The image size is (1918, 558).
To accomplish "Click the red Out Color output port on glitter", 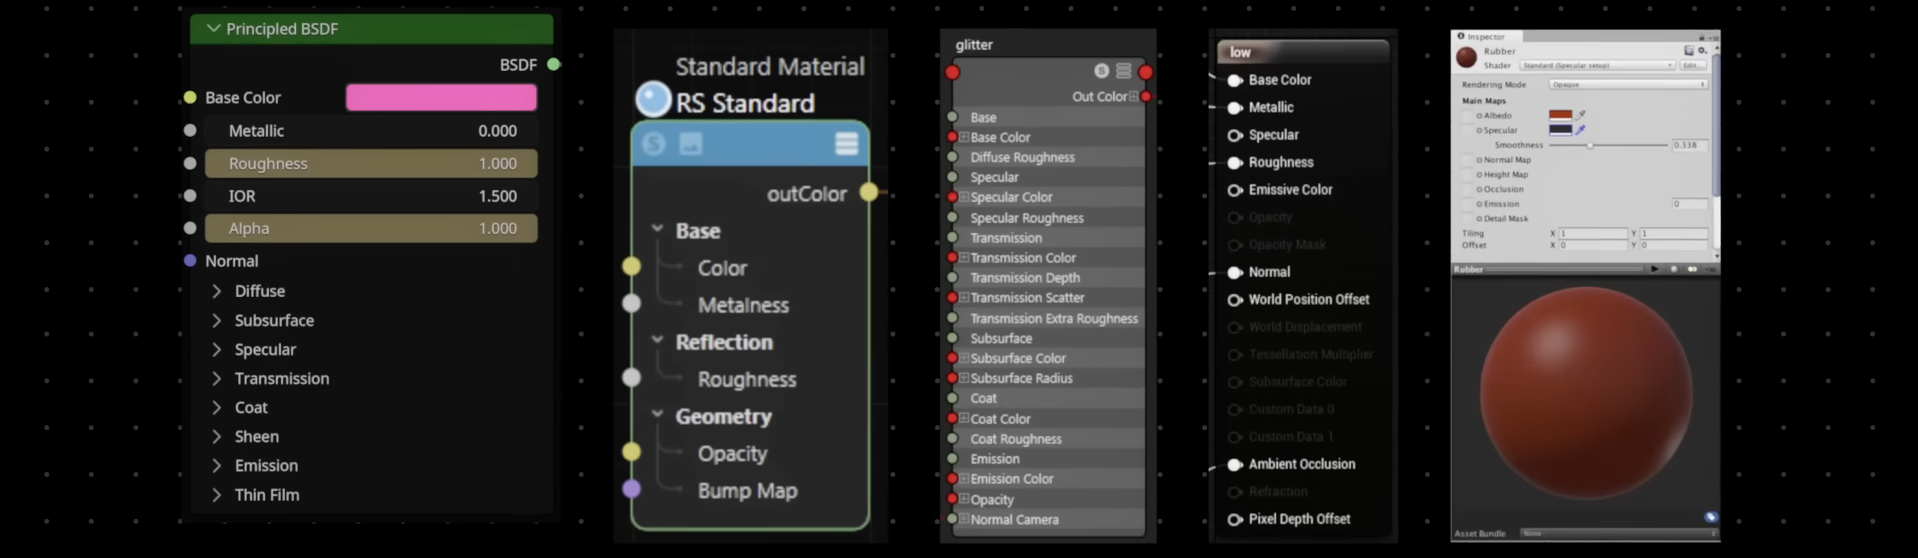I will click(x=1146, y=97).
